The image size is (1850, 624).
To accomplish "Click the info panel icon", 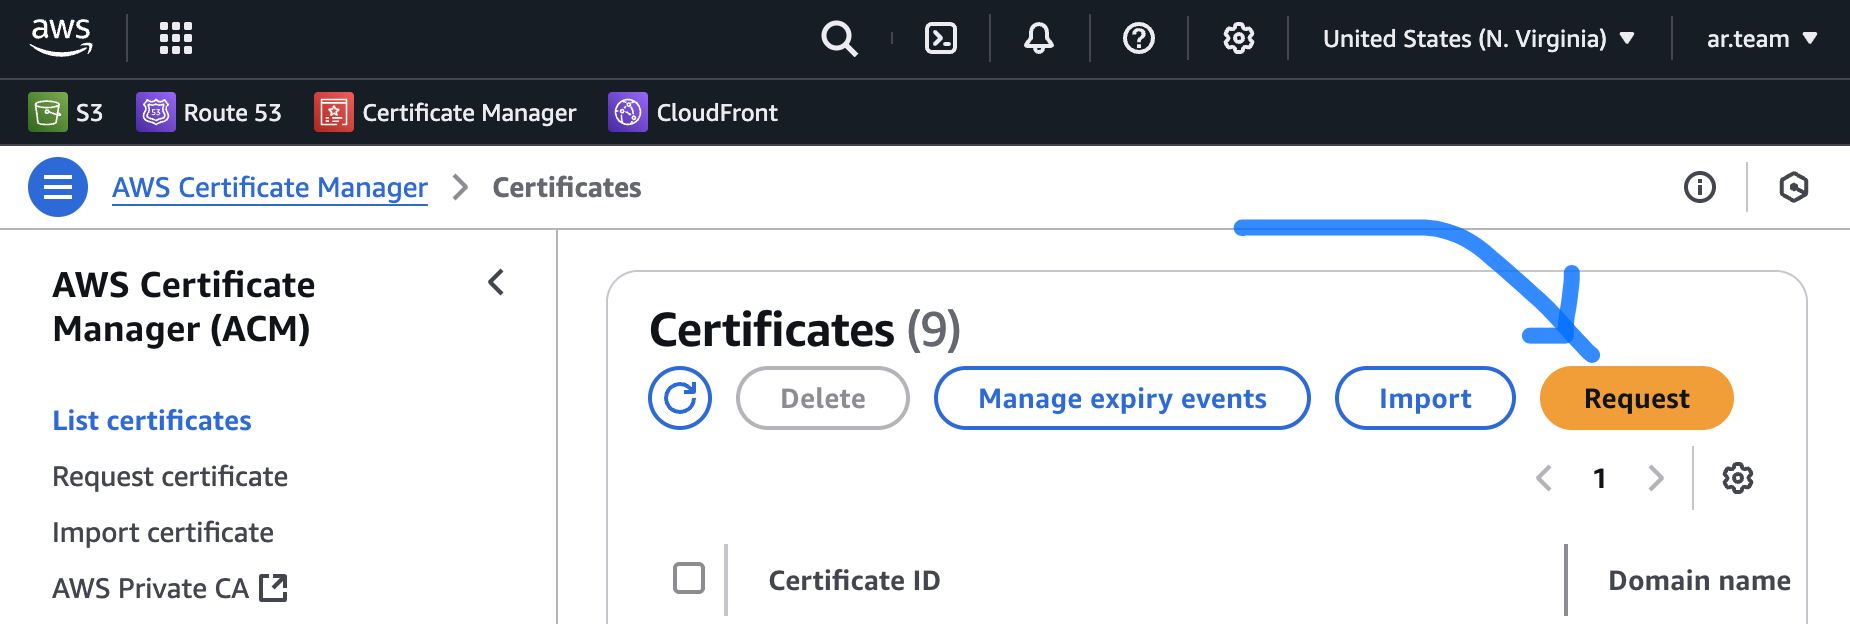I will (1699, 187).
